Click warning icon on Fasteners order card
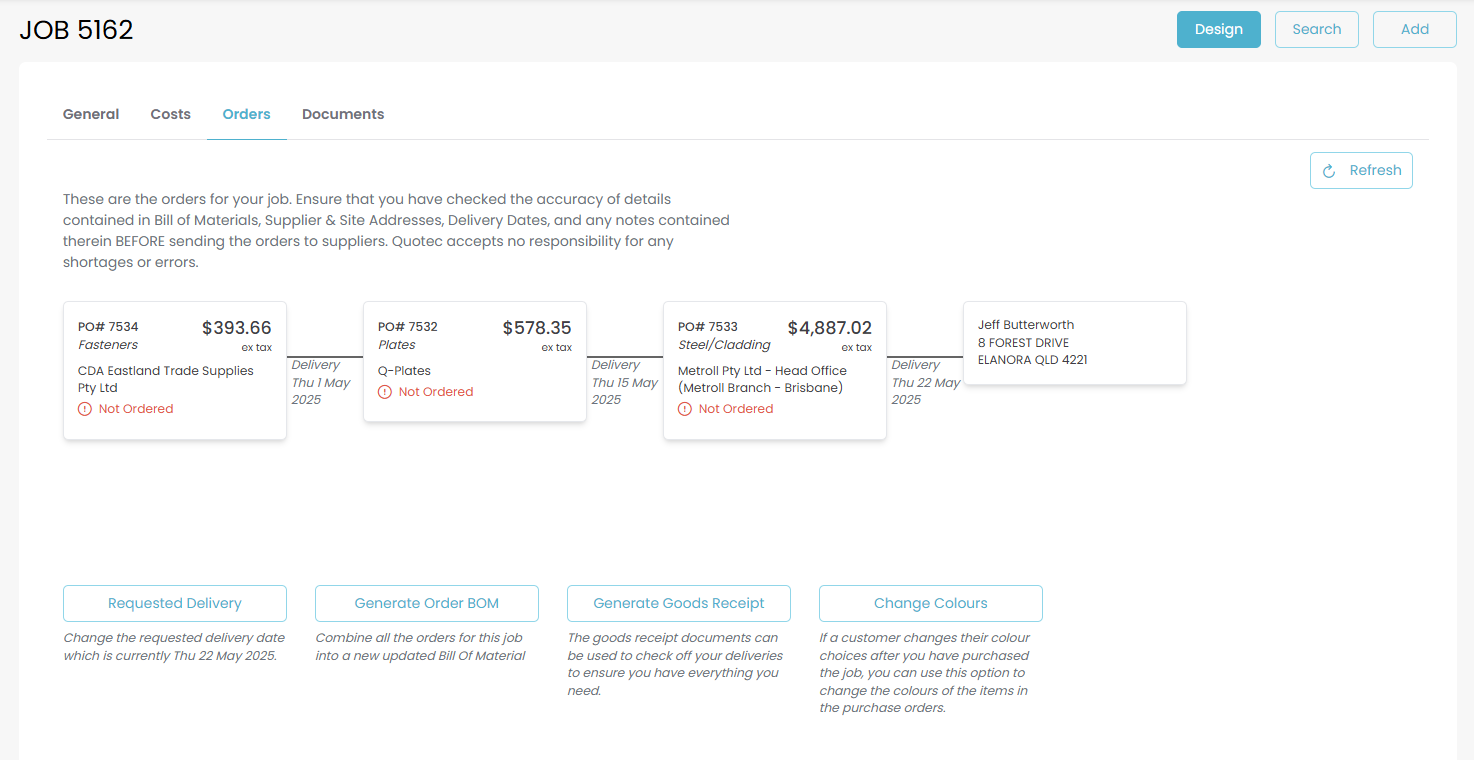Image resolution: width=1474 pixels, height=760 pixels. coord(85,409)
